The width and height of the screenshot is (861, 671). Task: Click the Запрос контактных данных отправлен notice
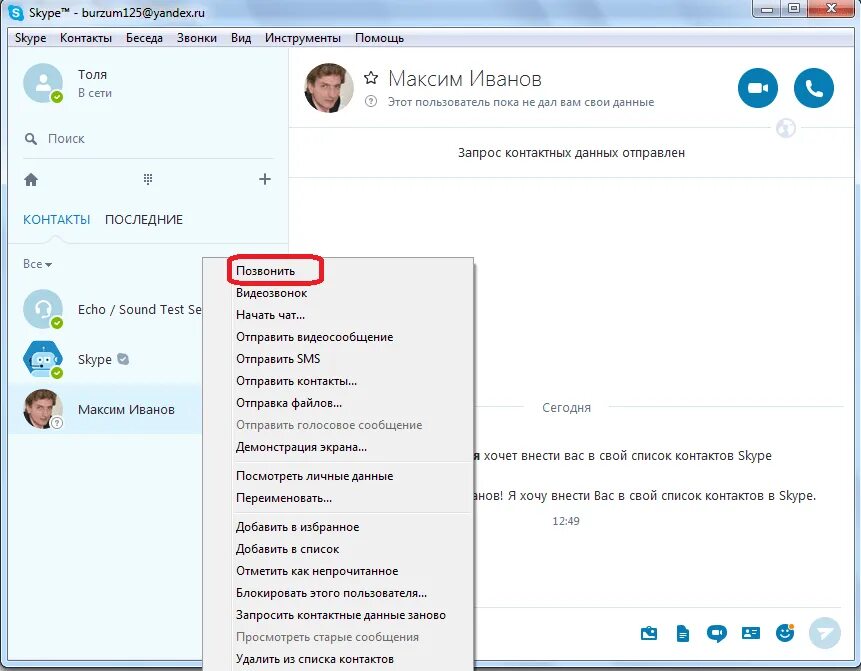click(x=571, y=153)
